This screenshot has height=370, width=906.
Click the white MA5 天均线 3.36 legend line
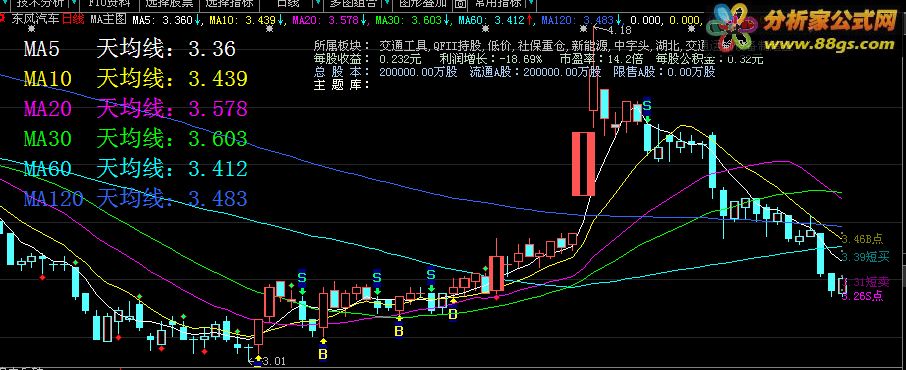pos(129,49)
